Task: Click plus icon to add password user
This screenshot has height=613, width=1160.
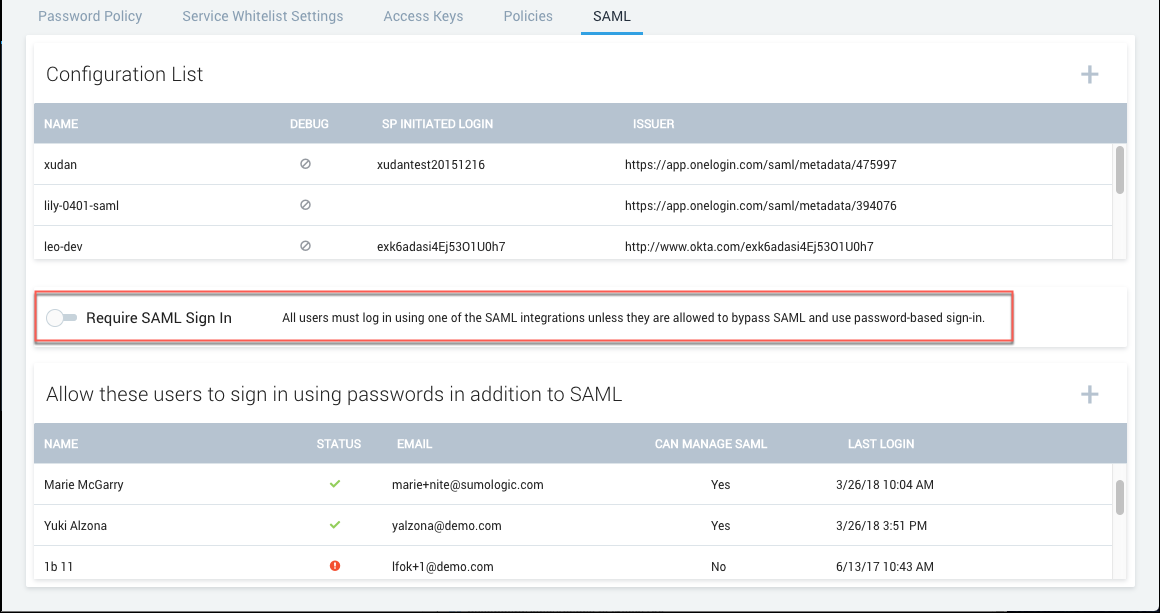Action: coord(1089,395)
